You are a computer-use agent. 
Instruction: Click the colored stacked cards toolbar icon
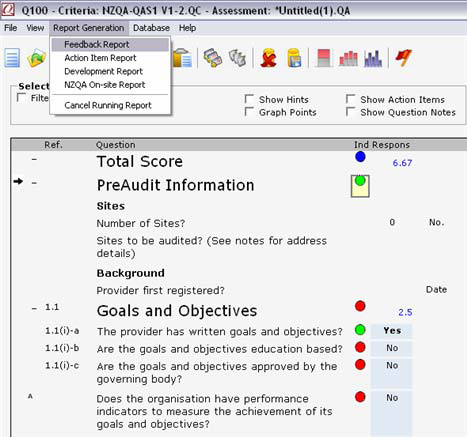click(x=213, y=58)
